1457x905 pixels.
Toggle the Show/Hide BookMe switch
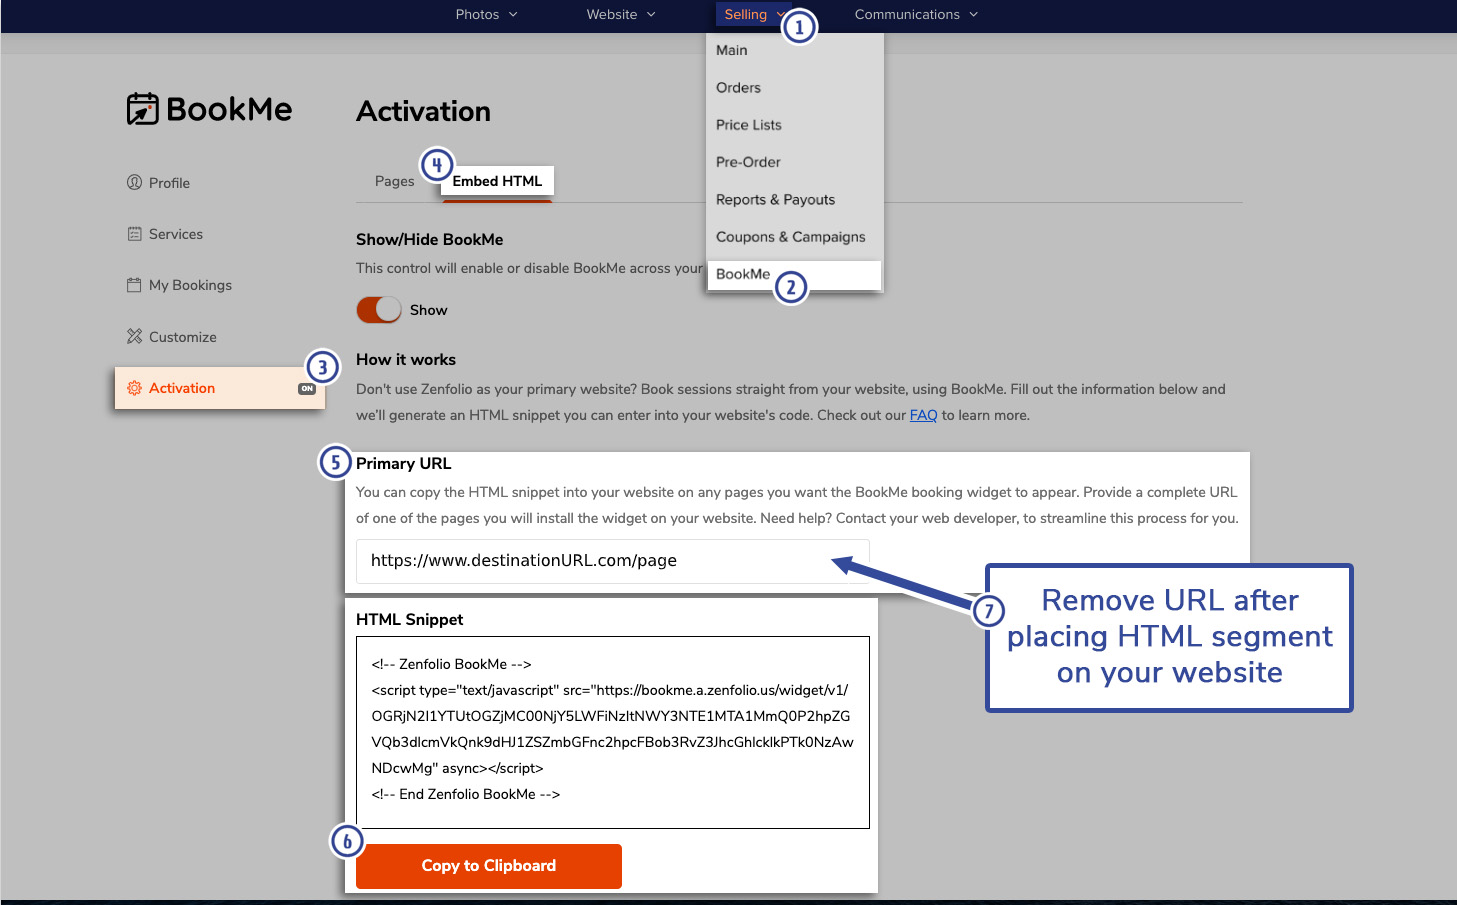coord(379,310)
